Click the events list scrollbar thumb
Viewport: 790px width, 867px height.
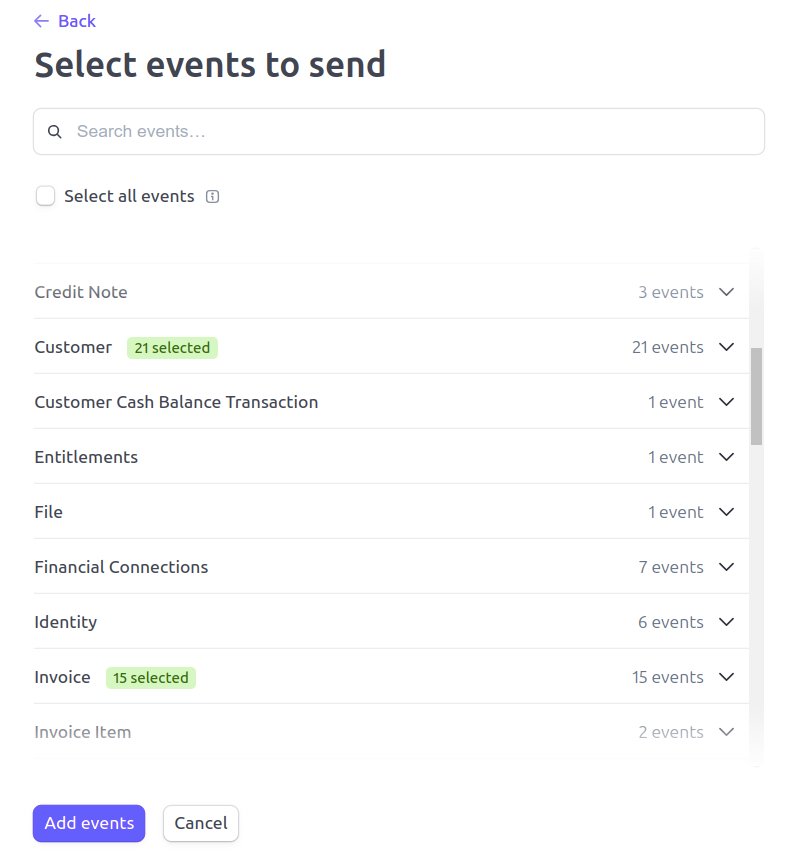[x=757, y=396]
